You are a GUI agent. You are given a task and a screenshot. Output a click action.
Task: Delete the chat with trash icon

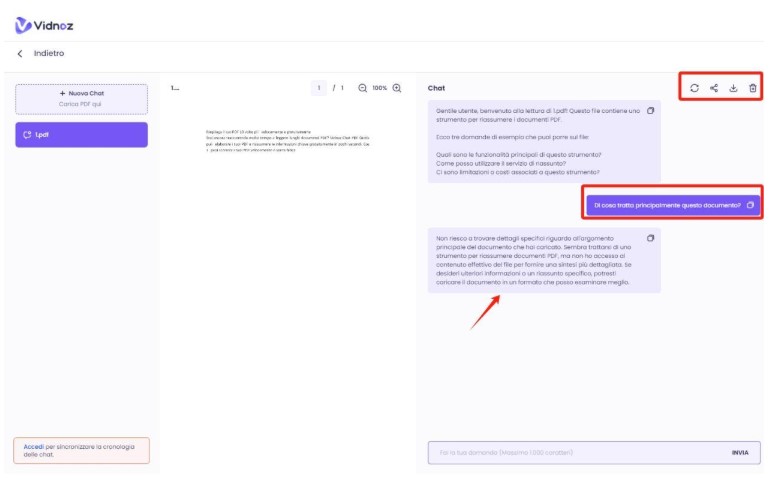[x=753, y=88]
